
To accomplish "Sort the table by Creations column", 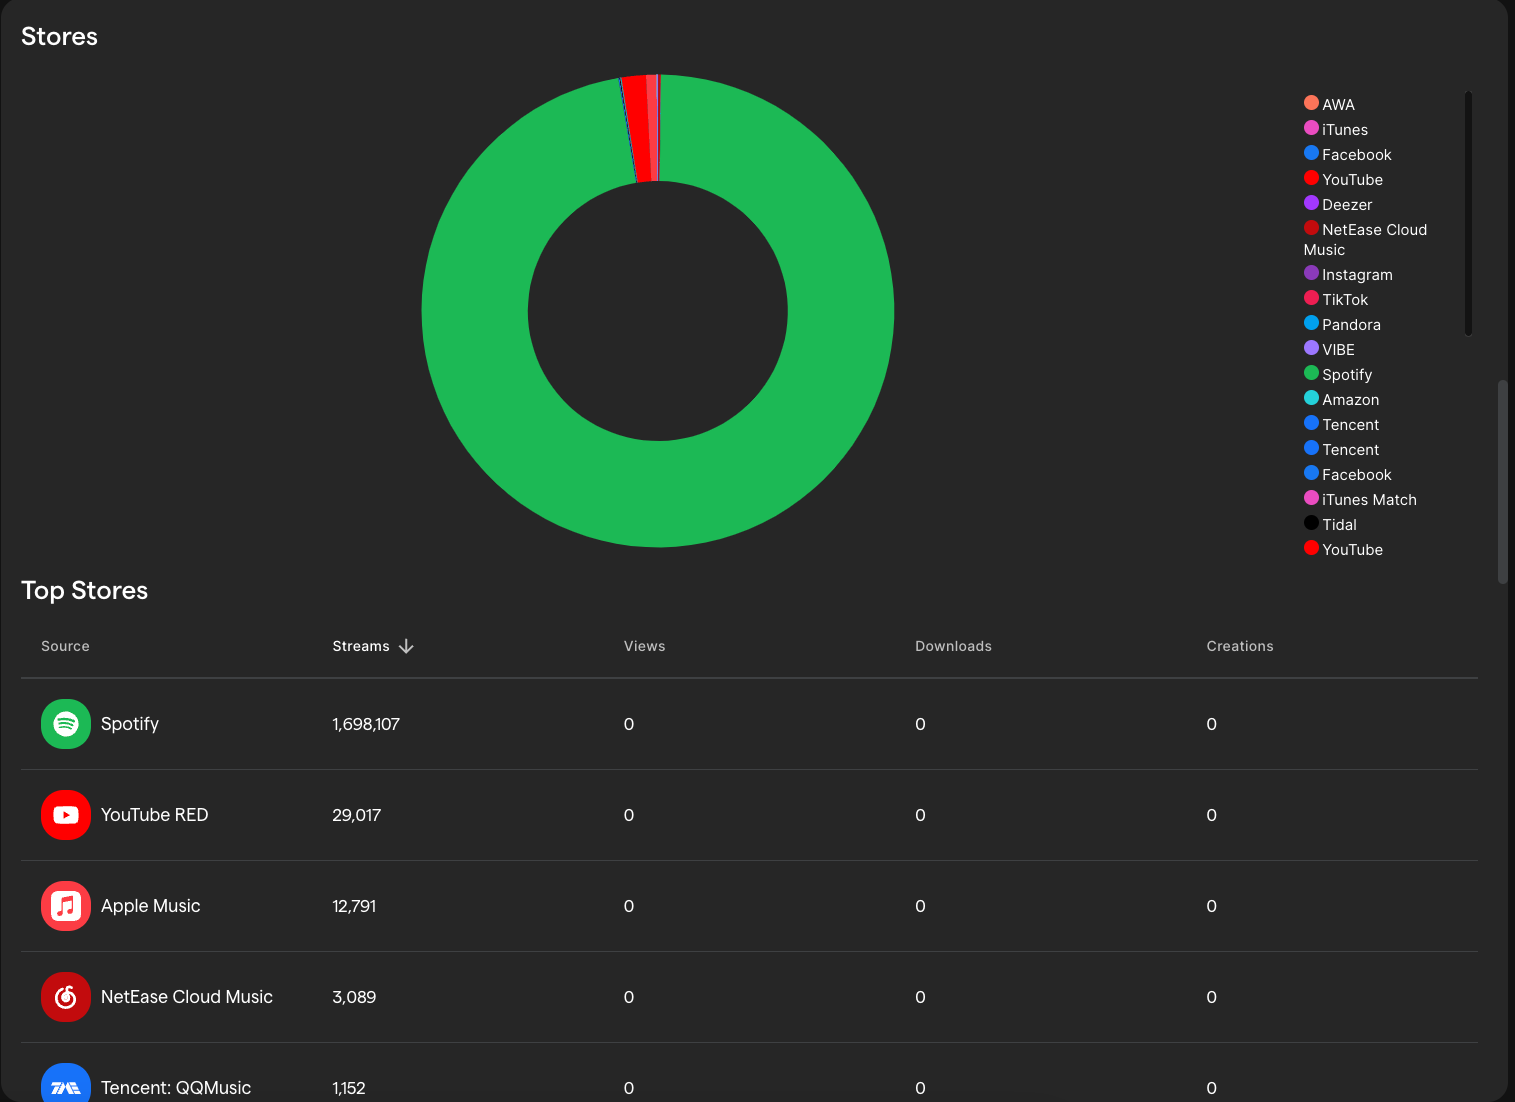I will pyautogui.click(x=1240, y=646).
